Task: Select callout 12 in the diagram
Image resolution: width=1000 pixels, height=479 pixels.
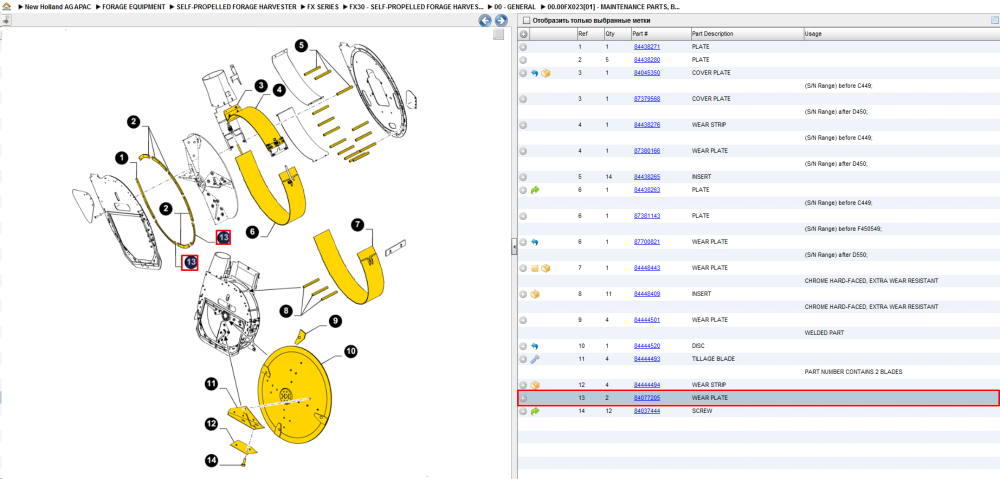Action: coord(211,424)
